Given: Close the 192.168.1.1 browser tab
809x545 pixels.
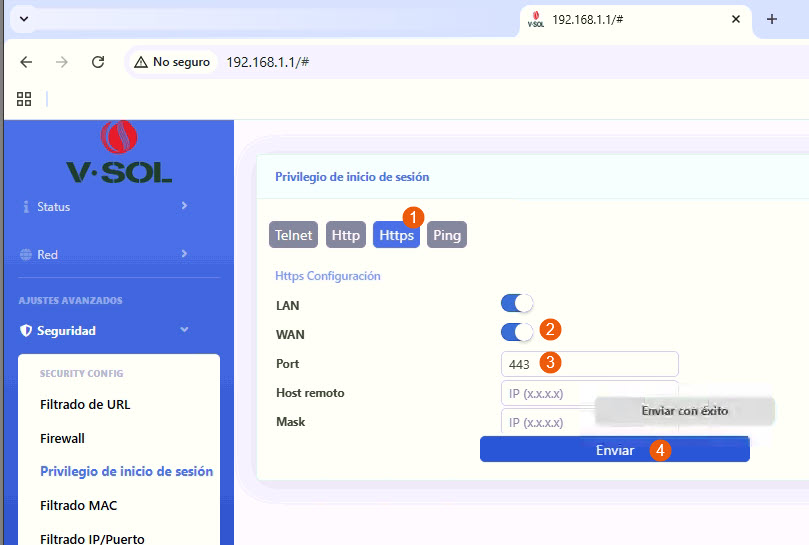Looking at the screenshot, I should [x=736, y=20].
